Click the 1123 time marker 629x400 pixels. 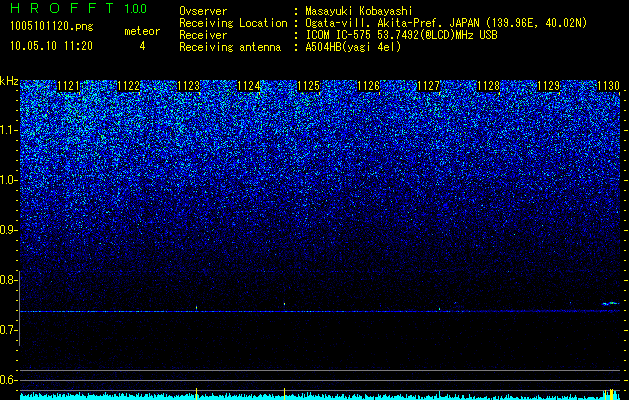pyautogui.click(x=189, y=86)
